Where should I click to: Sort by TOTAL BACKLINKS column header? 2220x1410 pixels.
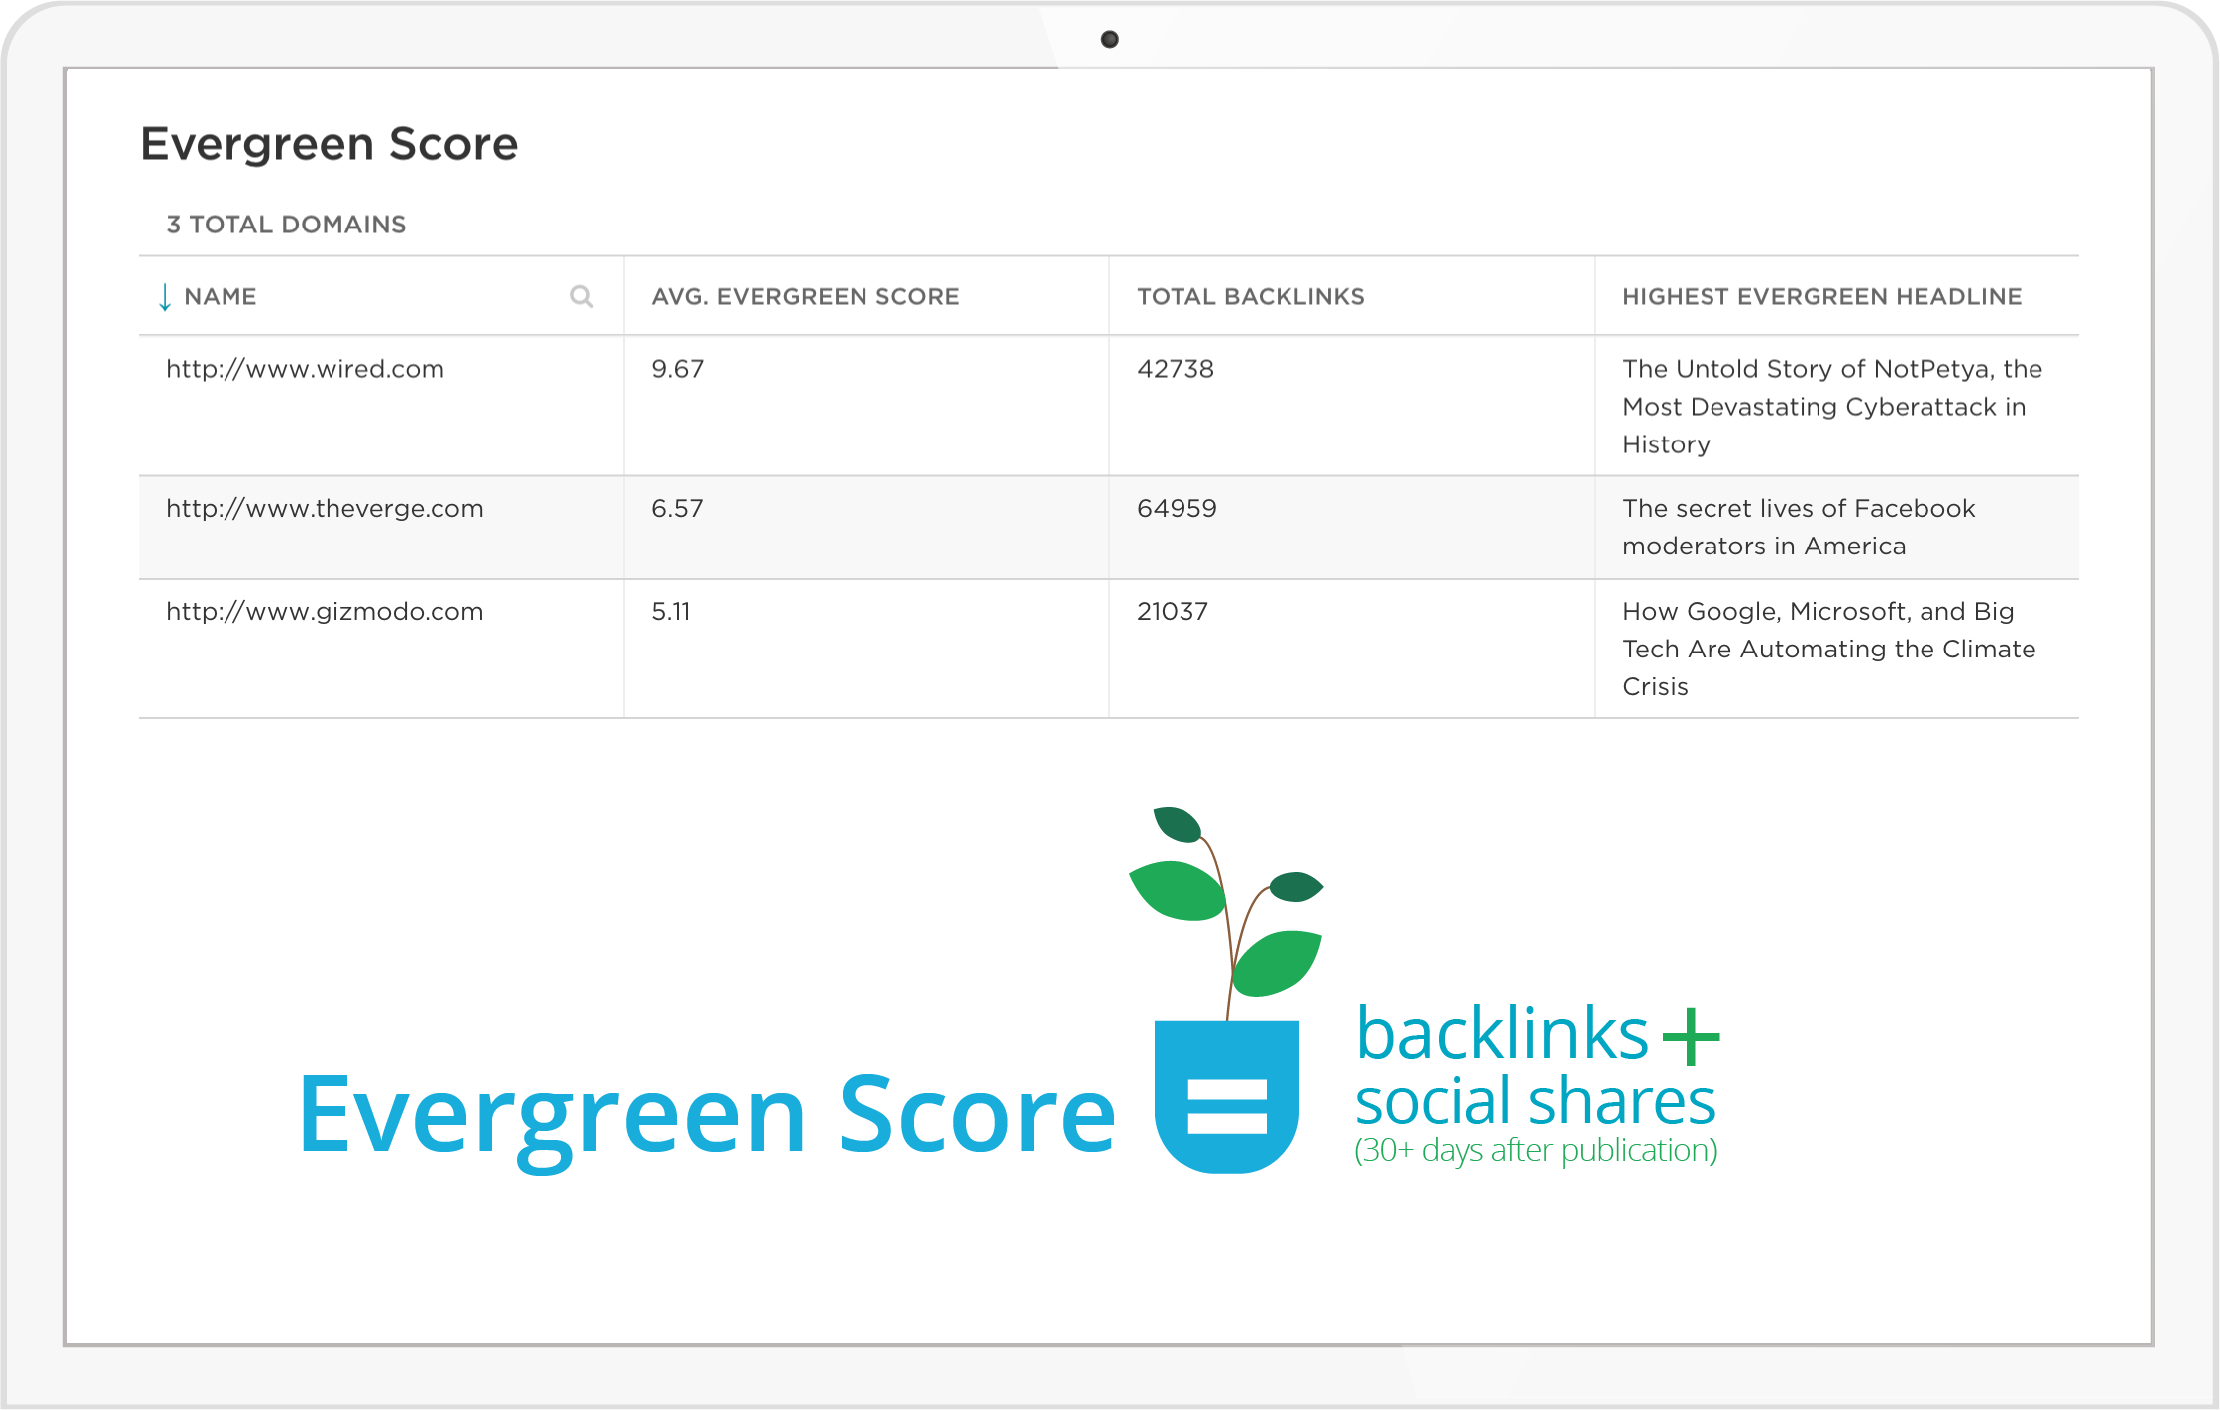[x=1250, y=296]
